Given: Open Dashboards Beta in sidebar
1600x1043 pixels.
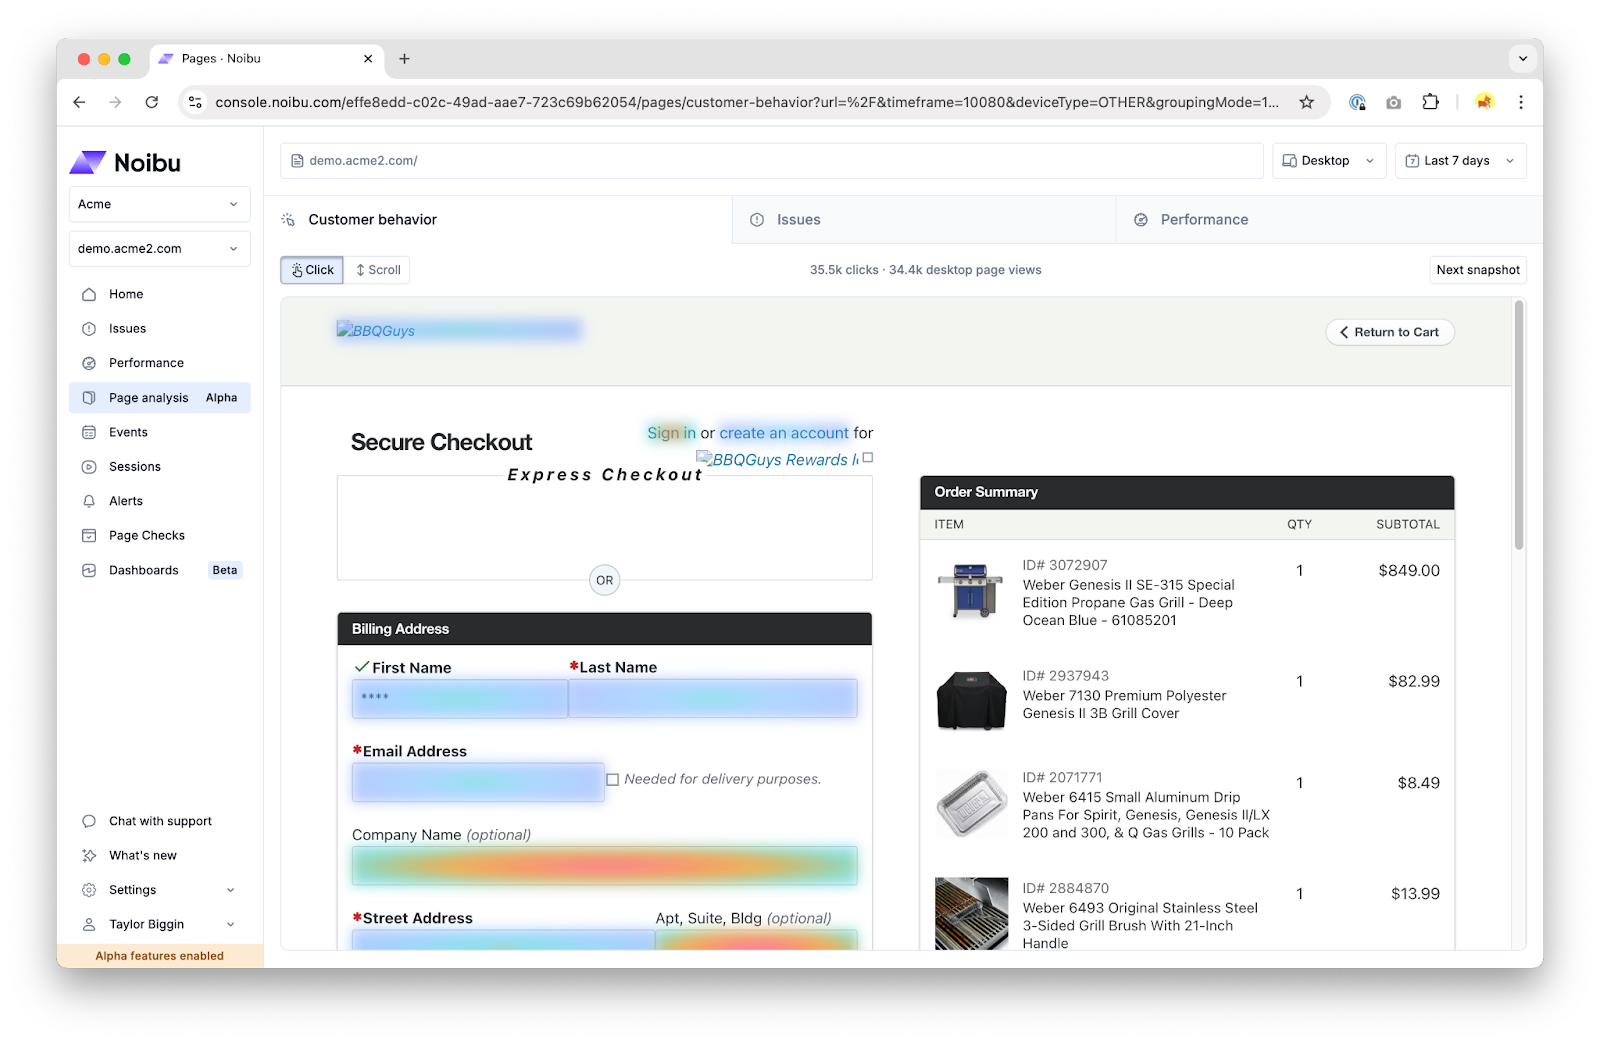Looking at the screenshot, I should [159, 570].
